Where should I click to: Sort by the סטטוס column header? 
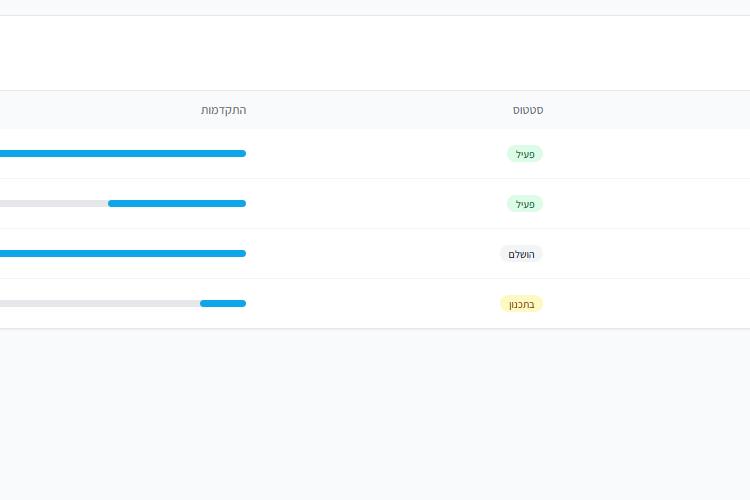(528, 110)
